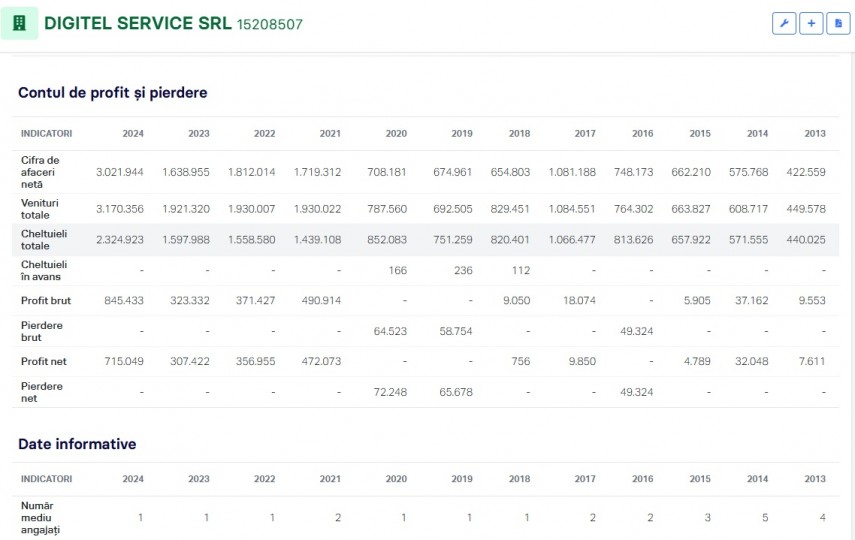Click the Contul de profit și pierdere heading
Image resolution: width=855 pixels, height=540 pixels.
pos(113,93)
